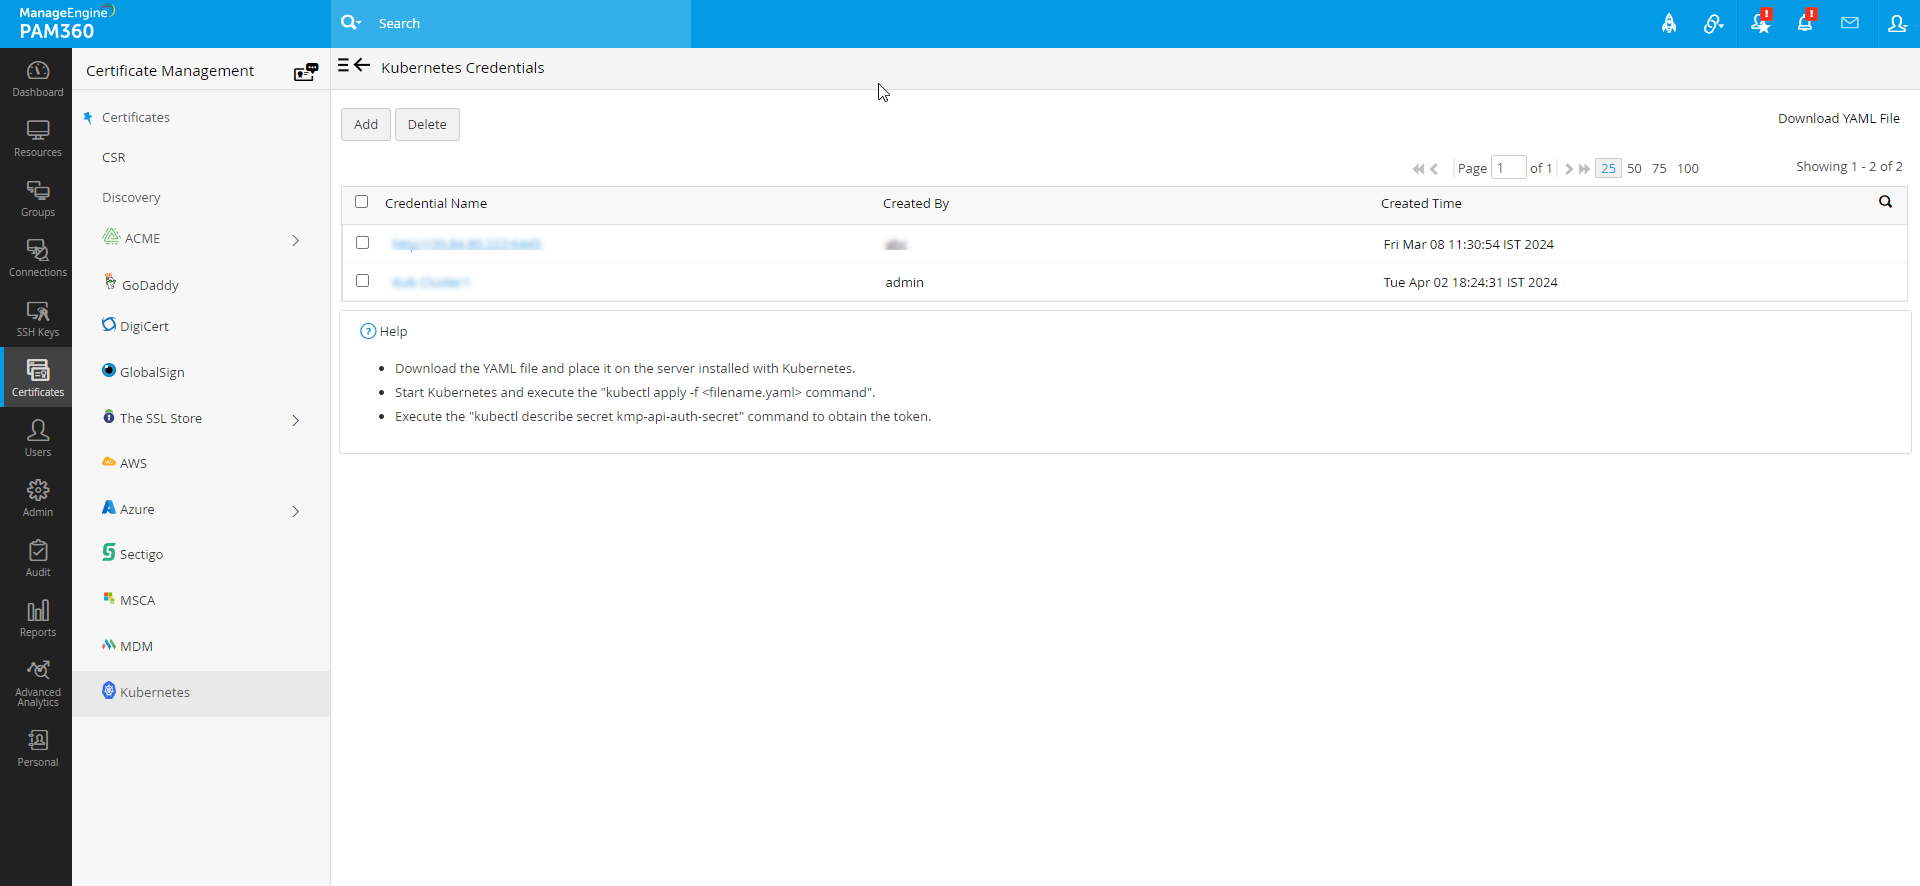Click the table search magnifier icon
Viewport: 1920px width, 886px height.
tap(1885, 202)
